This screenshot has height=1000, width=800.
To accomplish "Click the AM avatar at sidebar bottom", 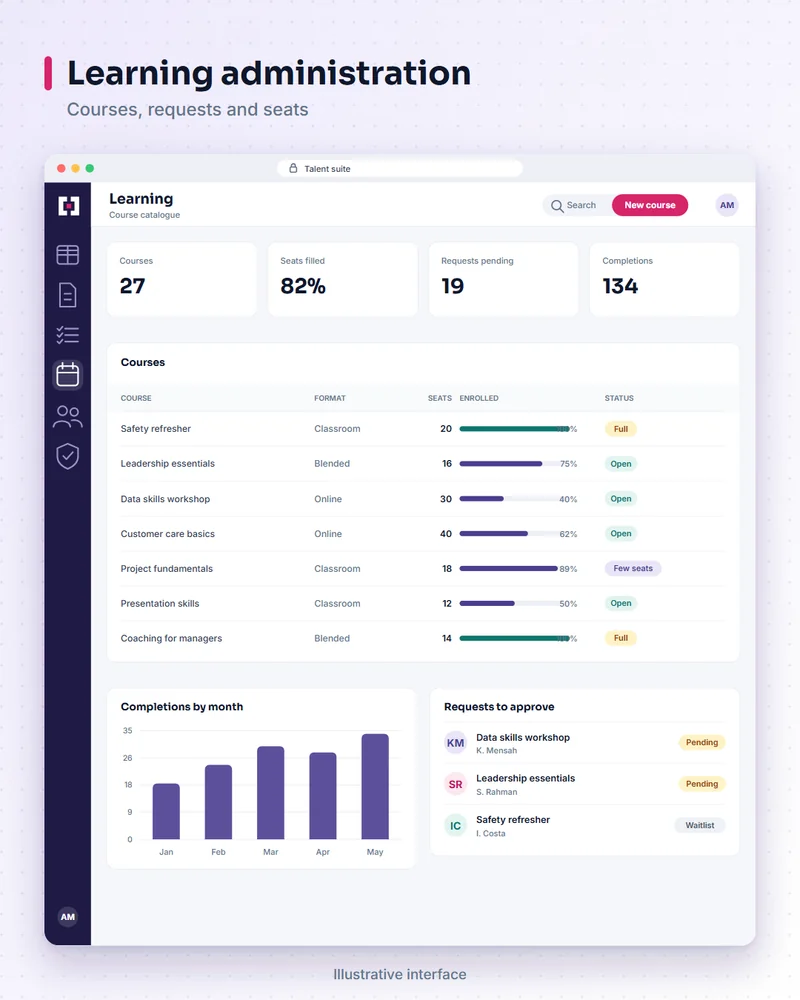I will [x=68, y=917].
